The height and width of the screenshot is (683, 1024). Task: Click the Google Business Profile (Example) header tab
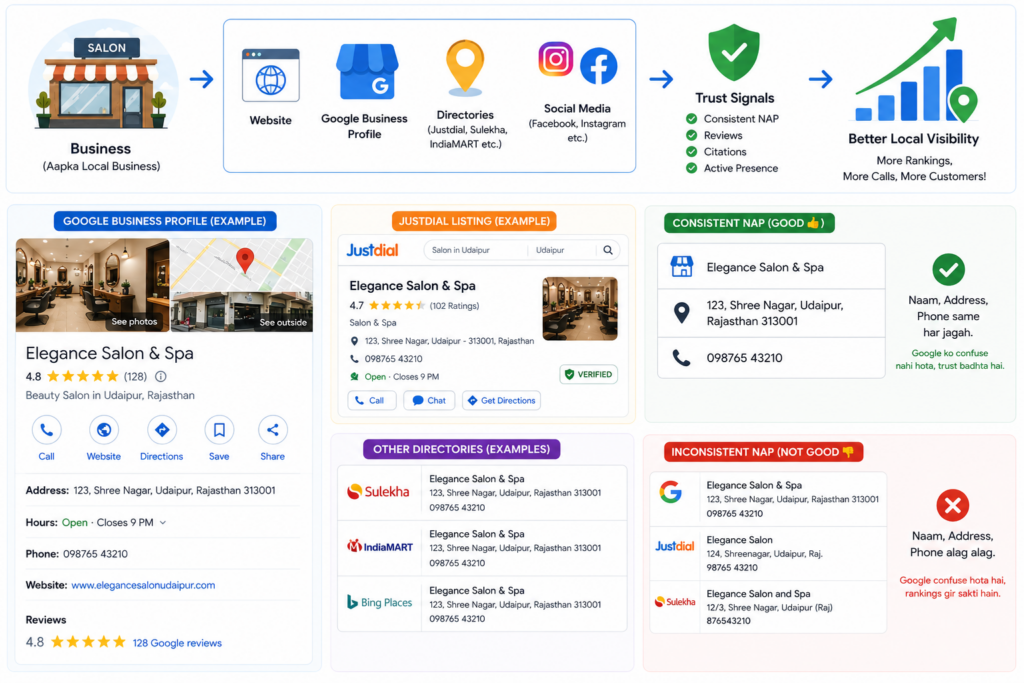pyautogui.click(x=165, y=221)
